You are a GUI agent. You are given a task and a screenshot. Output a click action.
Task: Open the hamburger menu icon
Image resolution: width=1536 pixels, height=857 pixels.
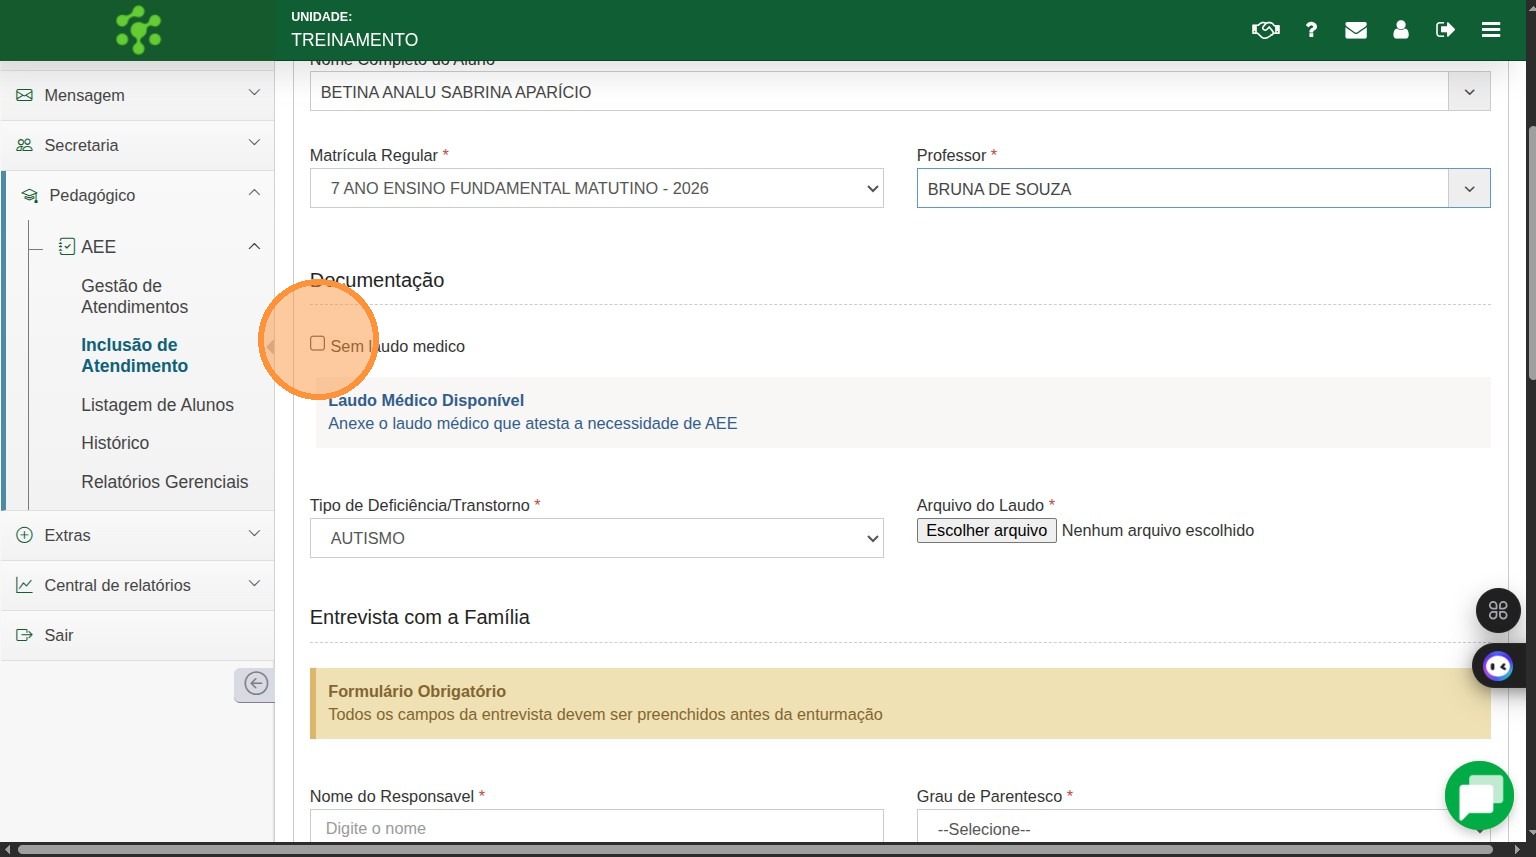(1491, 30)
